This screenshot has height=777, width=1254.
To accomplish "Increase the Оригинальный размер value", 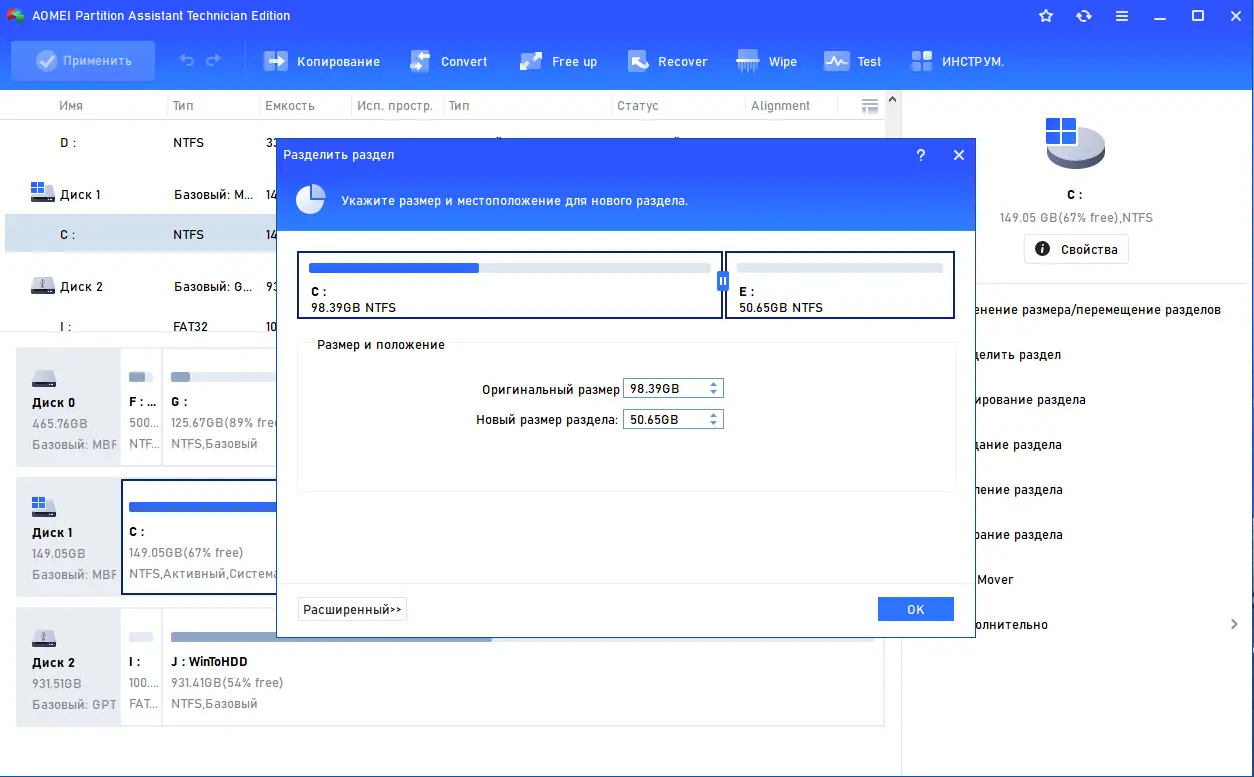I will point(714,385).
